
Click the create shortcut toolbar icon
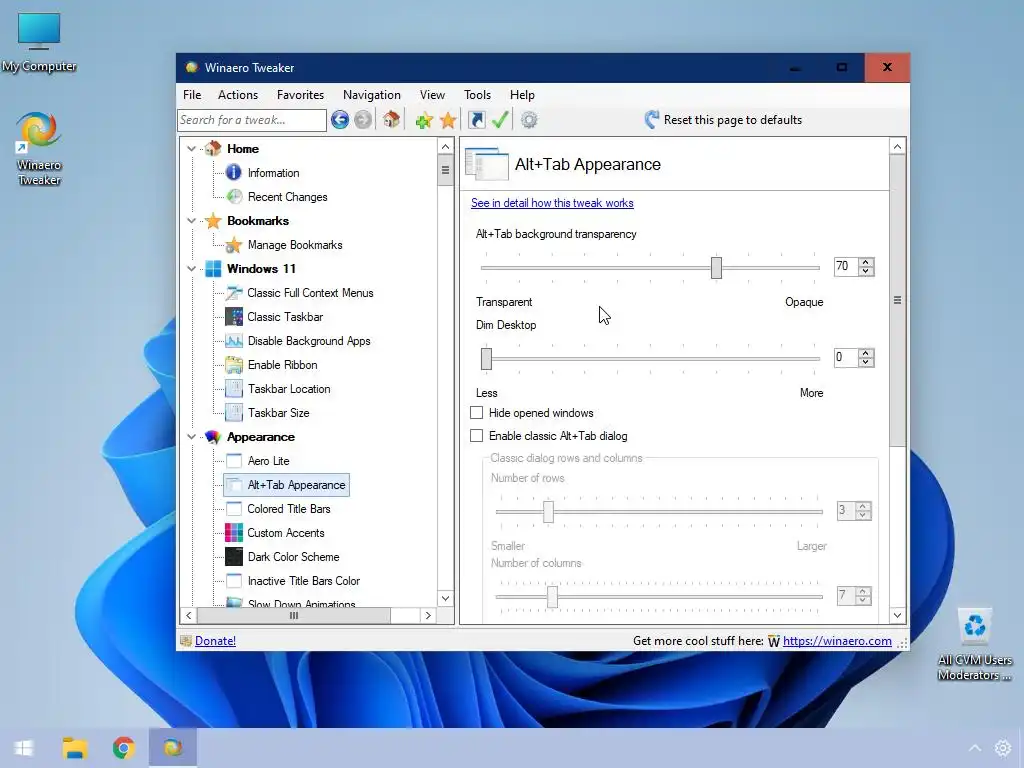click(x=477, y=120)
